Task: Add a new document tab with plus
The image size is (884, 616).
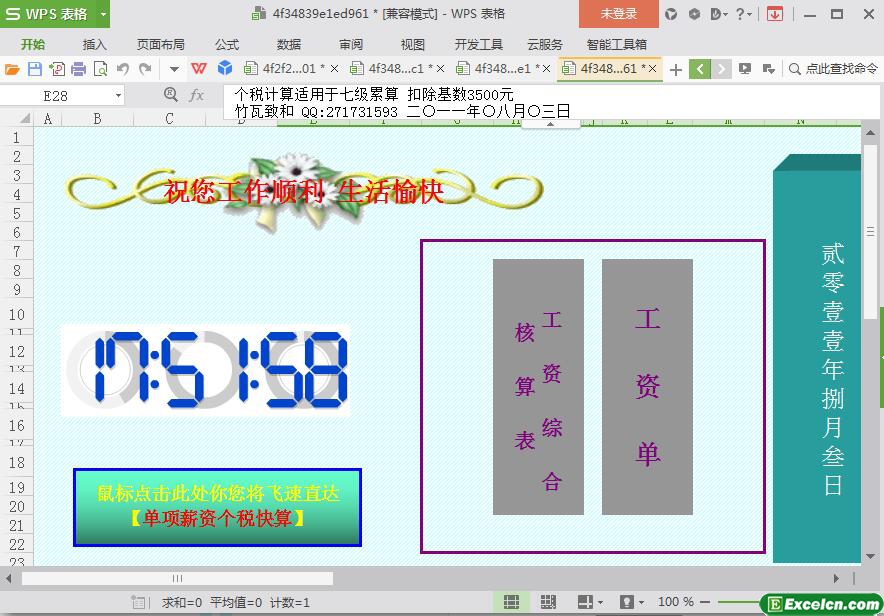Action: [x=676, y=69]
